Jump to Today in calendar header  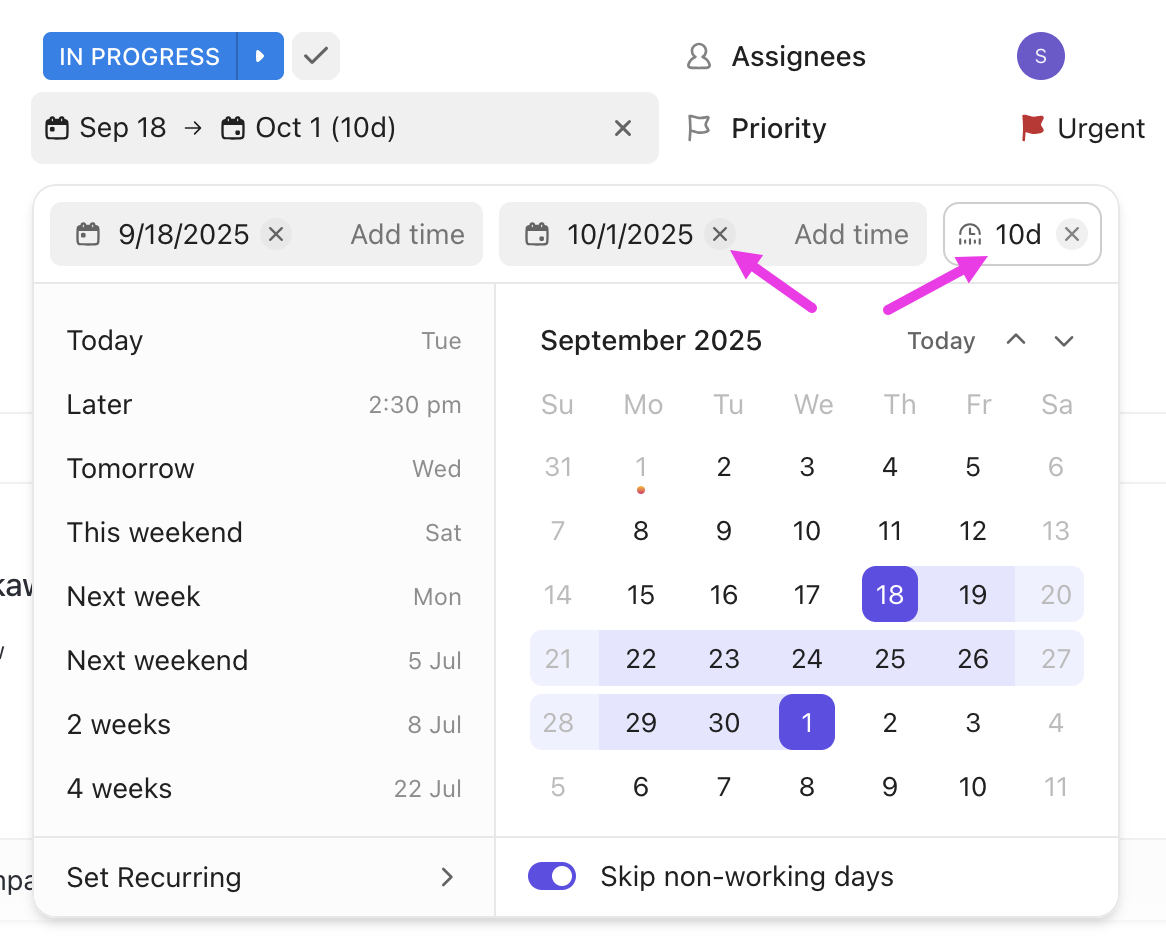[x=941, y=340]
